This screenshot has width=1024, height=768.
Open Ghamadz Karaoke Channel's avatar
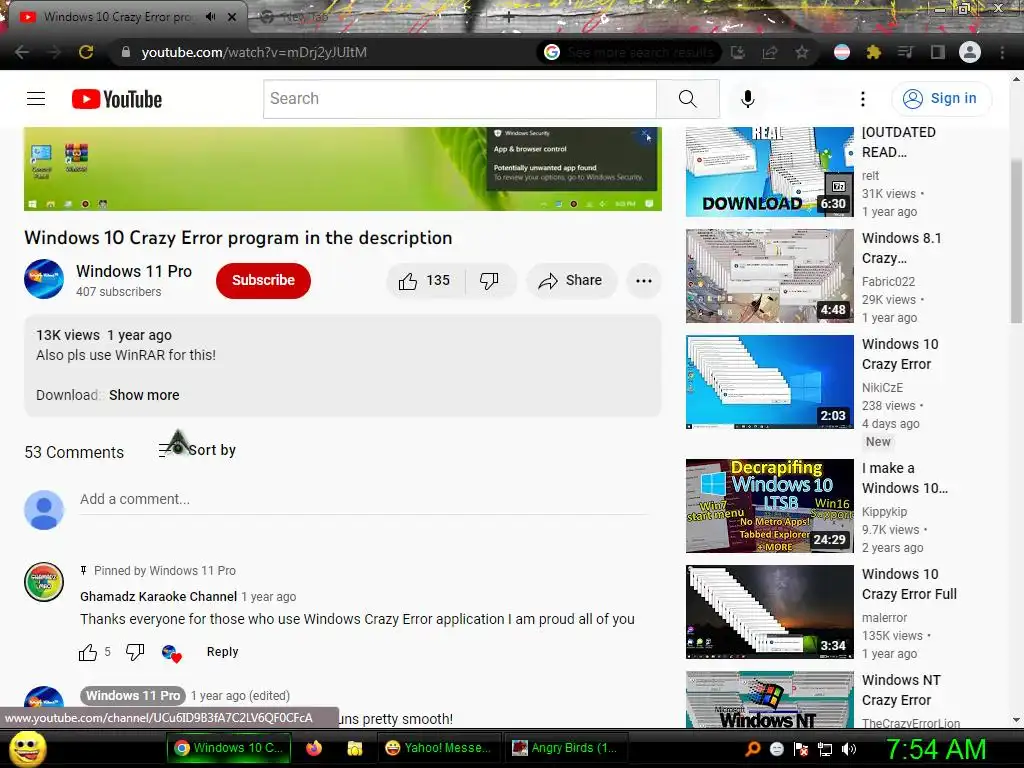click(x=44, y=581)
